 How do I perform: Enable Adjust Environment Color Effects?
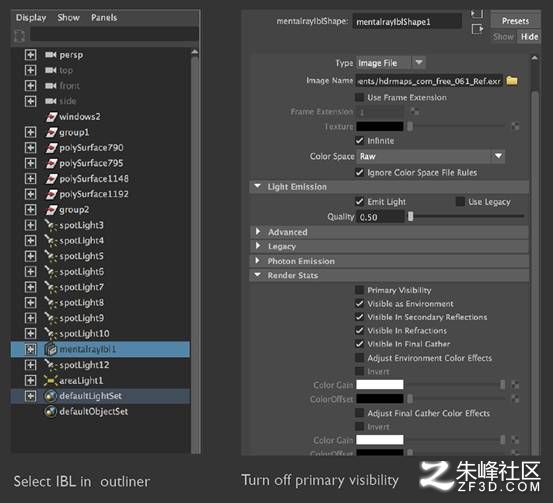[x=359, y=358]
